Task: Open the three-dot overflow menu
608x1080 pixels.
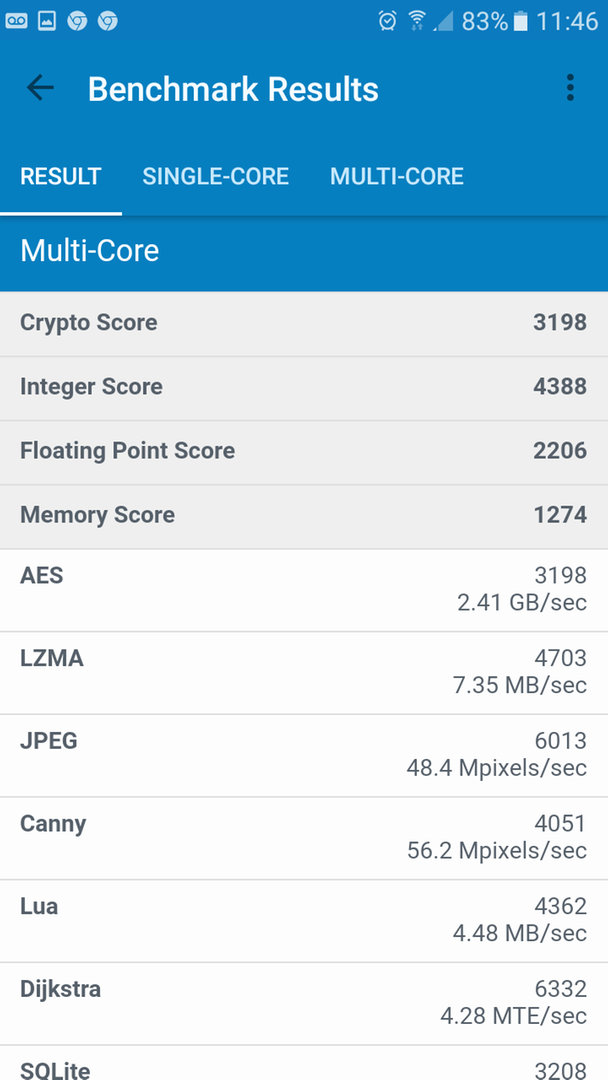Action: pyautogui.click(x=569, y=88)
